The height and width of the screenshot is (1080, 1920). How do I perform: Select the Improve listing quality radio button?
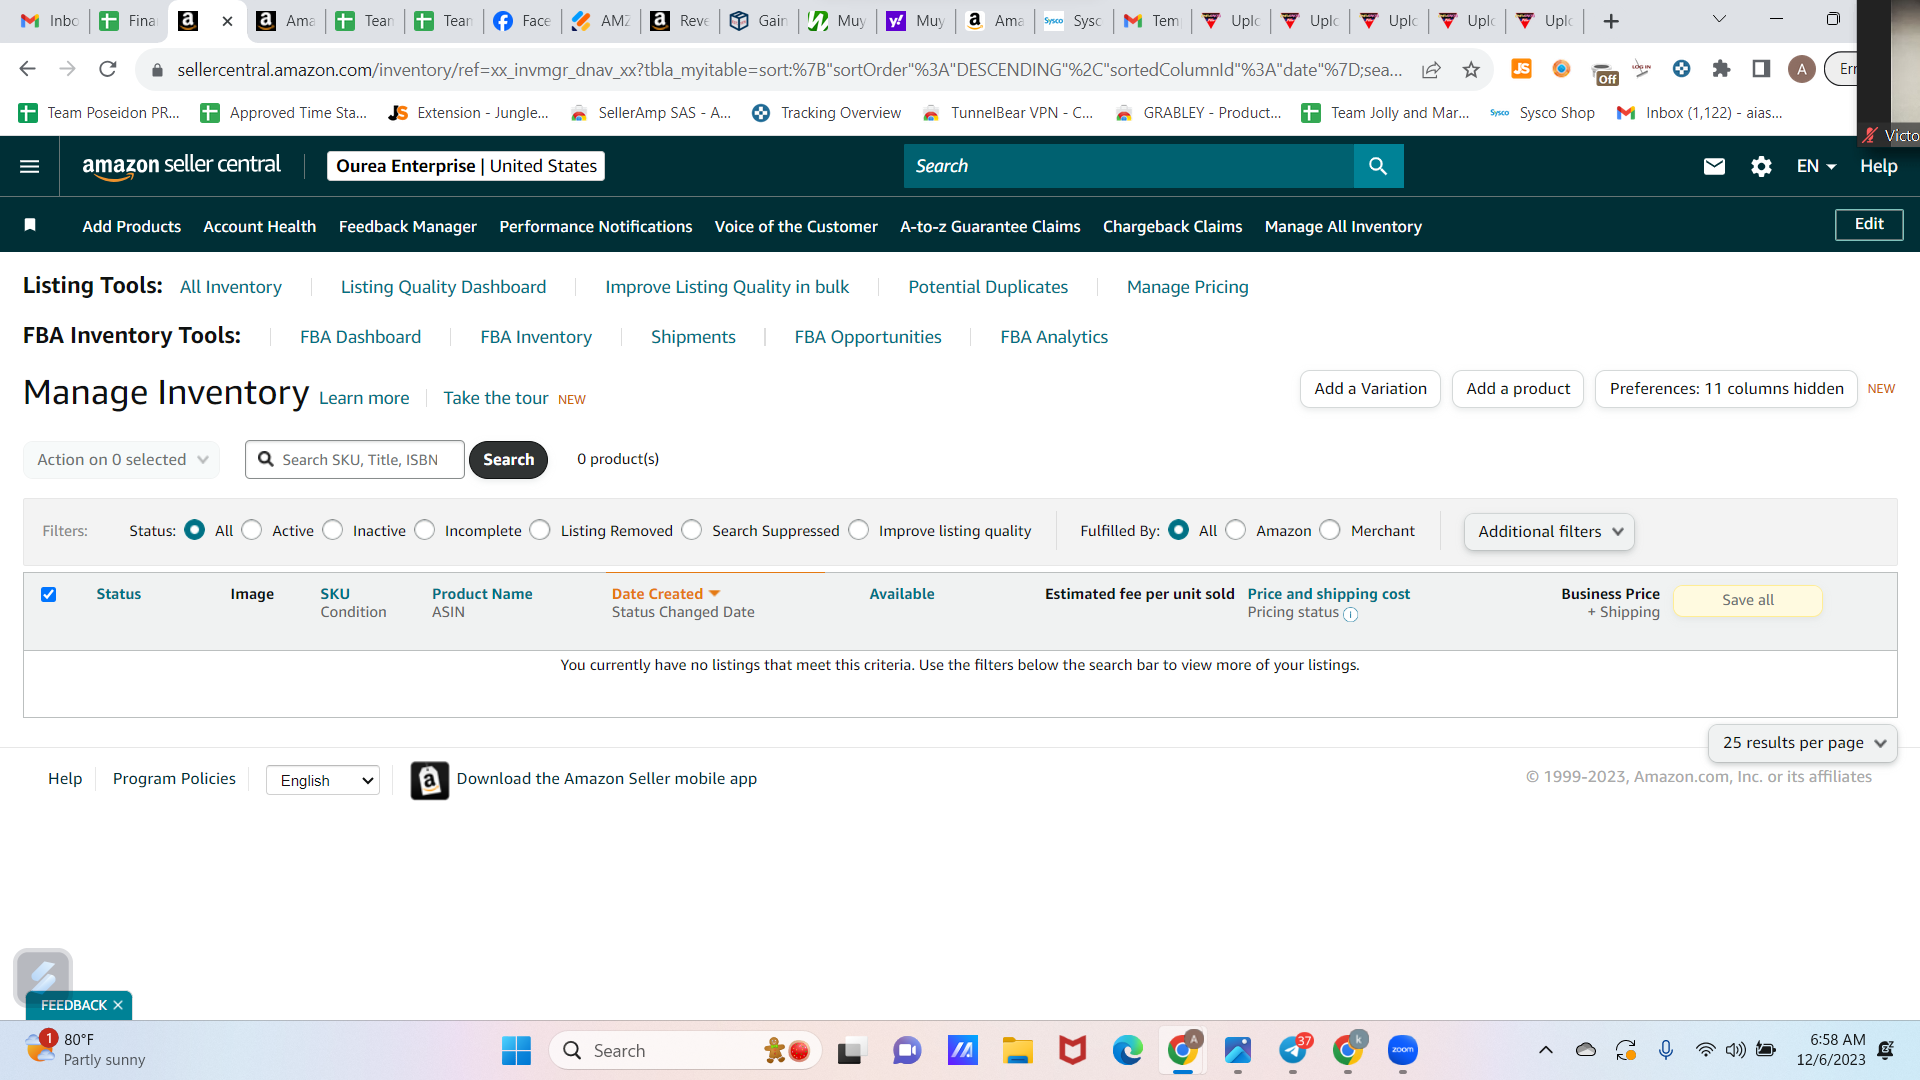click(x=859, y=530)
